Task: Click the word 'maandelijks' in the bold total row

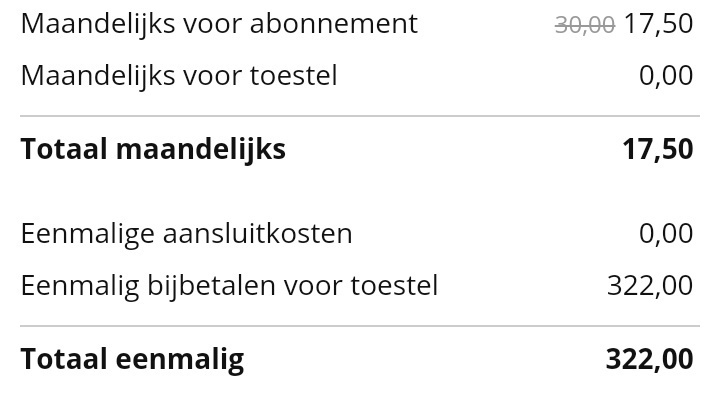Action: (201, 149)
